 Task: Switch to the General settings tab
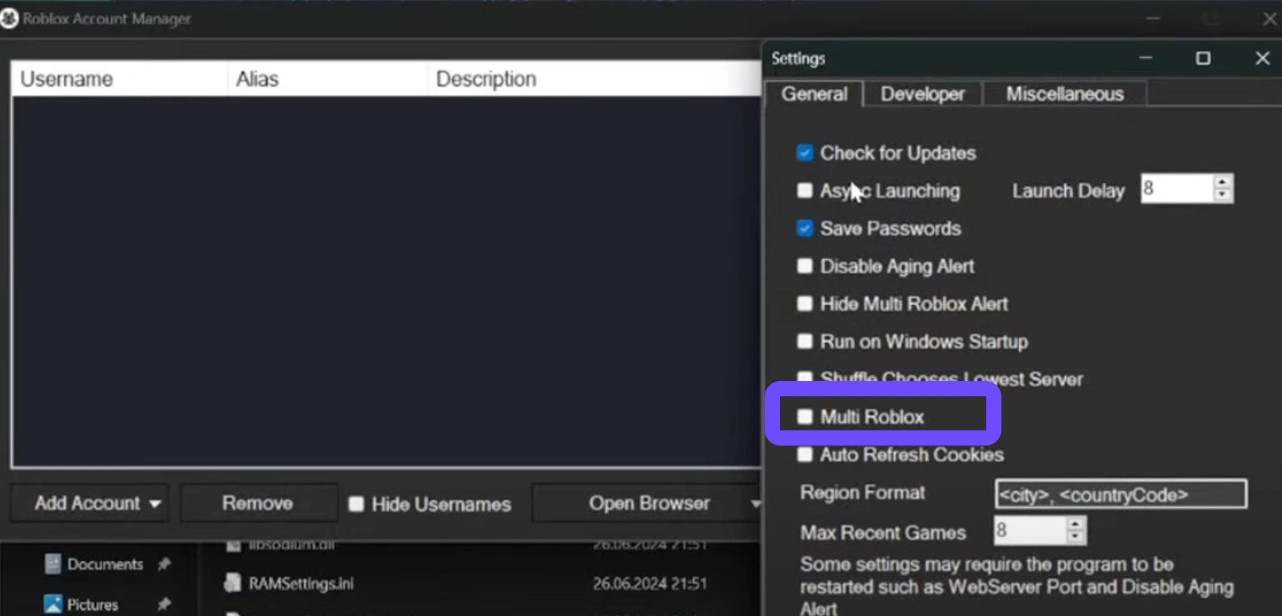814,94
